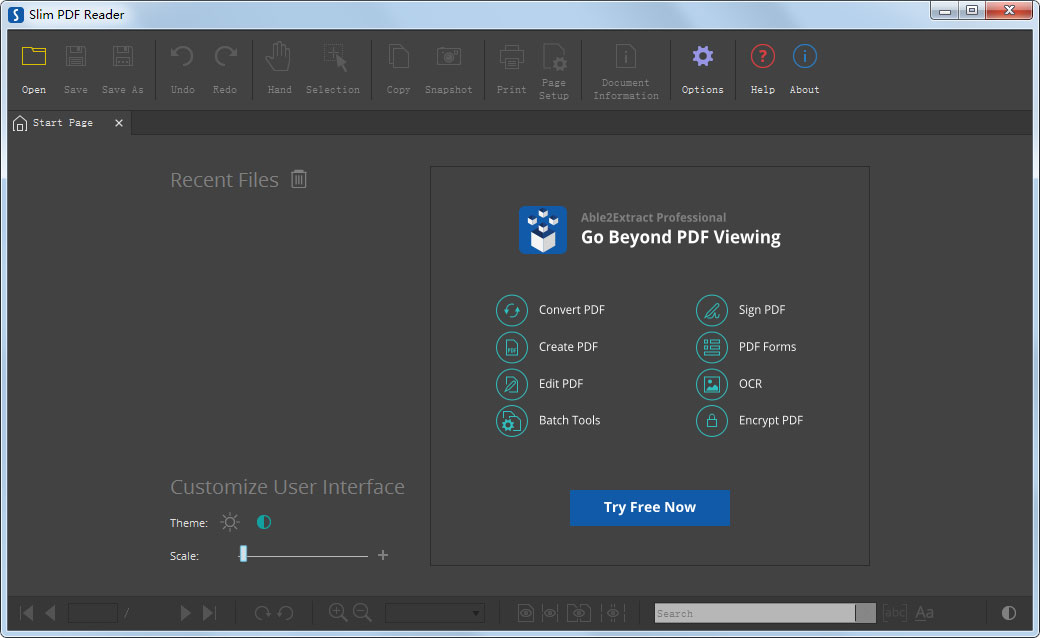This screenshot has width=1040, height=638.
Task: Clear Recent Files with trash icon
Action: tap(299, 179)
